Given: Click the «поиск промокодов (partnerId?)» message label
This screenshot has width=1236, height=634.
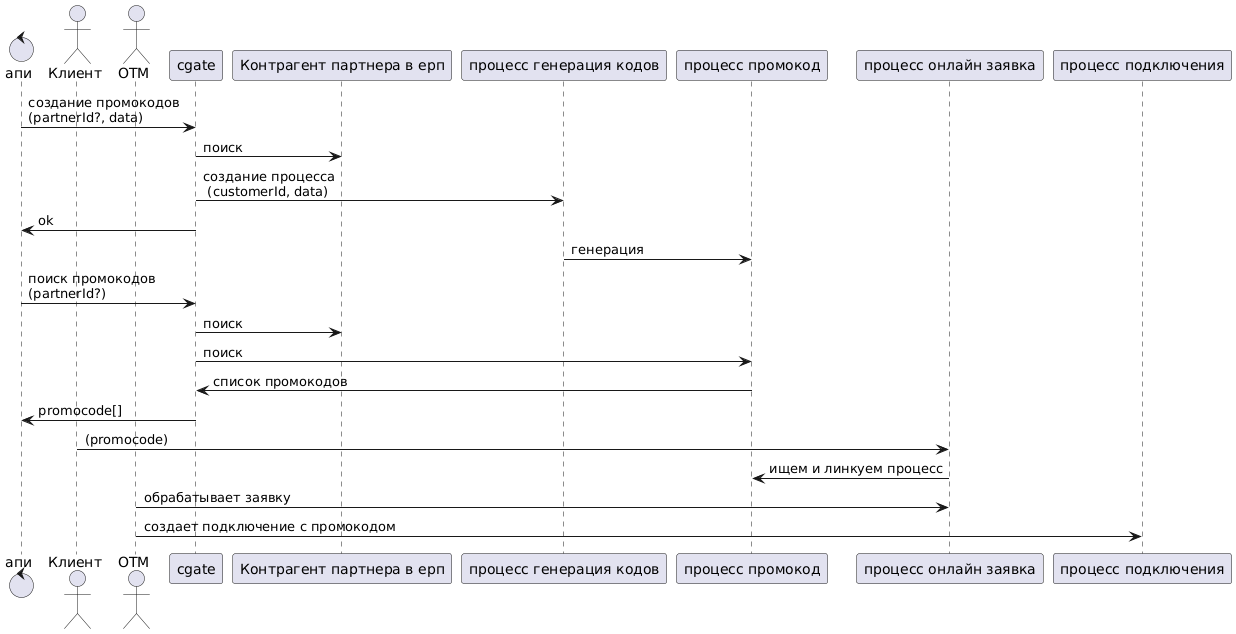Looking at the screenshot, I should click(x=91, y=286).
